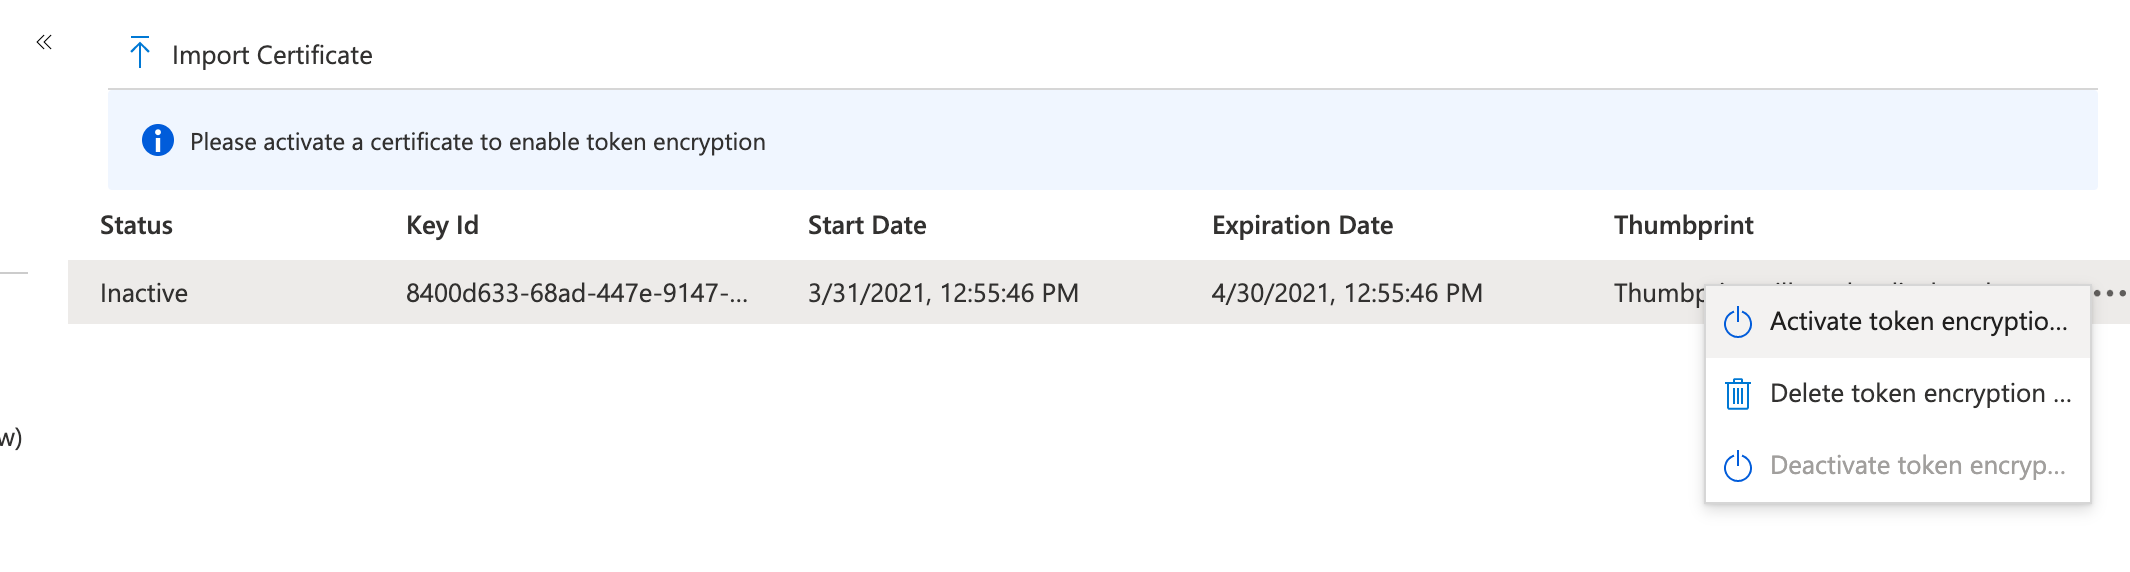Click the 4/30/2021 expiration date cell
This screenshot has height=572, width=2130.
point(1346,293)
